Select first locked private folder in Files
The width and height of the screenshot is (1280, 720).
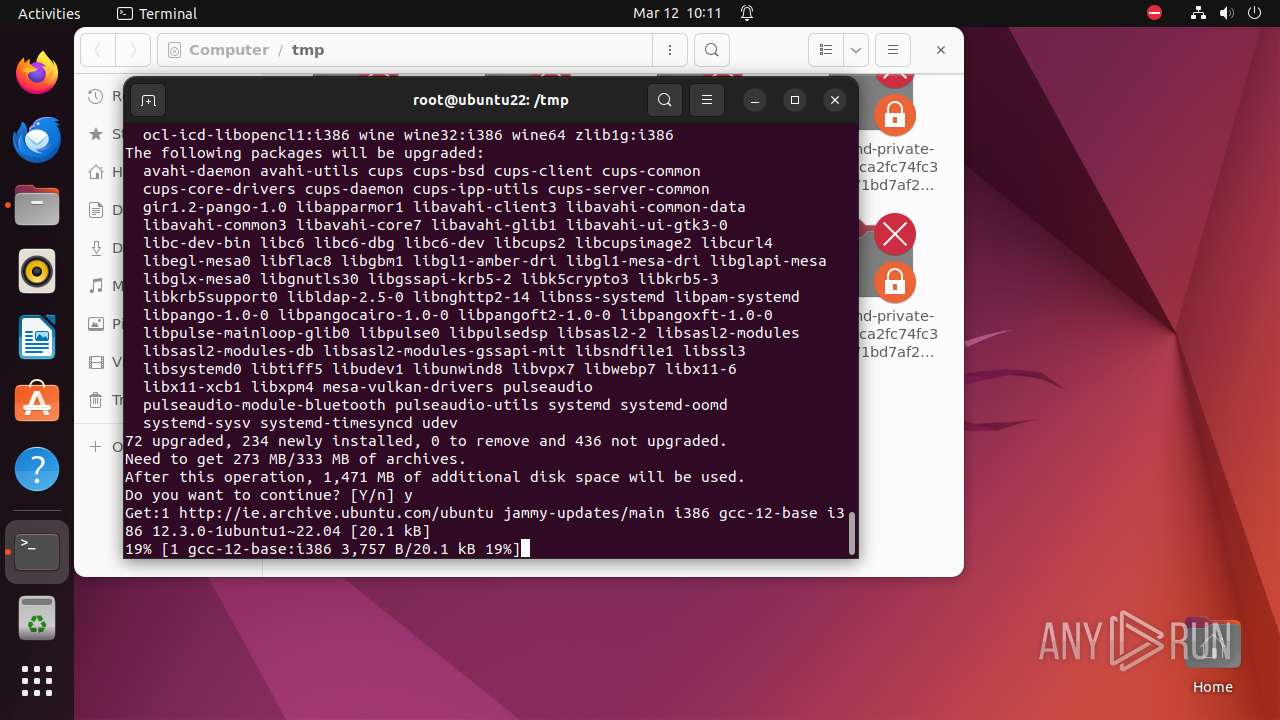tap(895, 133)
